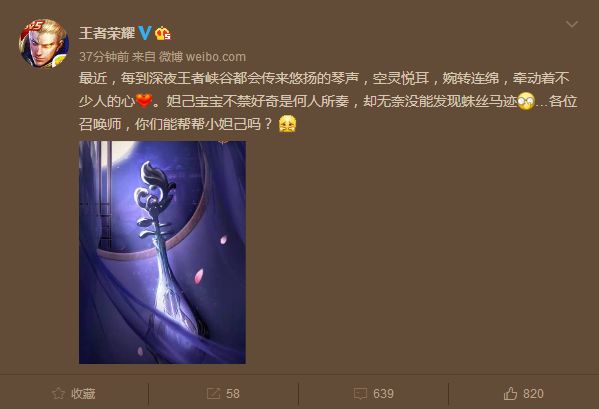Click the orange crown membership badge
This screenshot has width=599, height=409.
pos(163,33)
